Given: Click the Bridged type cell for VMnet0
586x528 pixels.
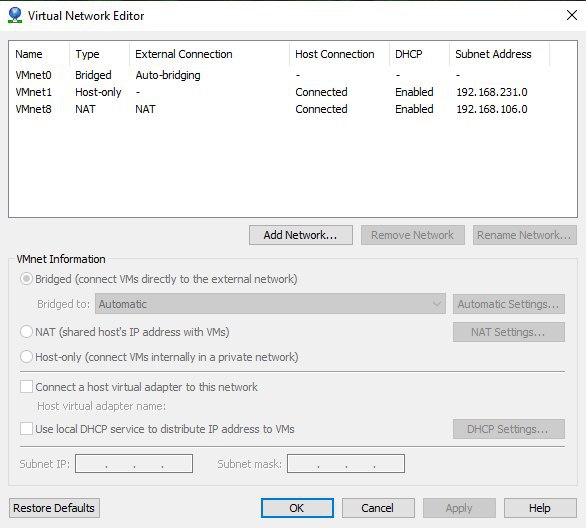Looking at the screenshot, I should click(93, 75).
